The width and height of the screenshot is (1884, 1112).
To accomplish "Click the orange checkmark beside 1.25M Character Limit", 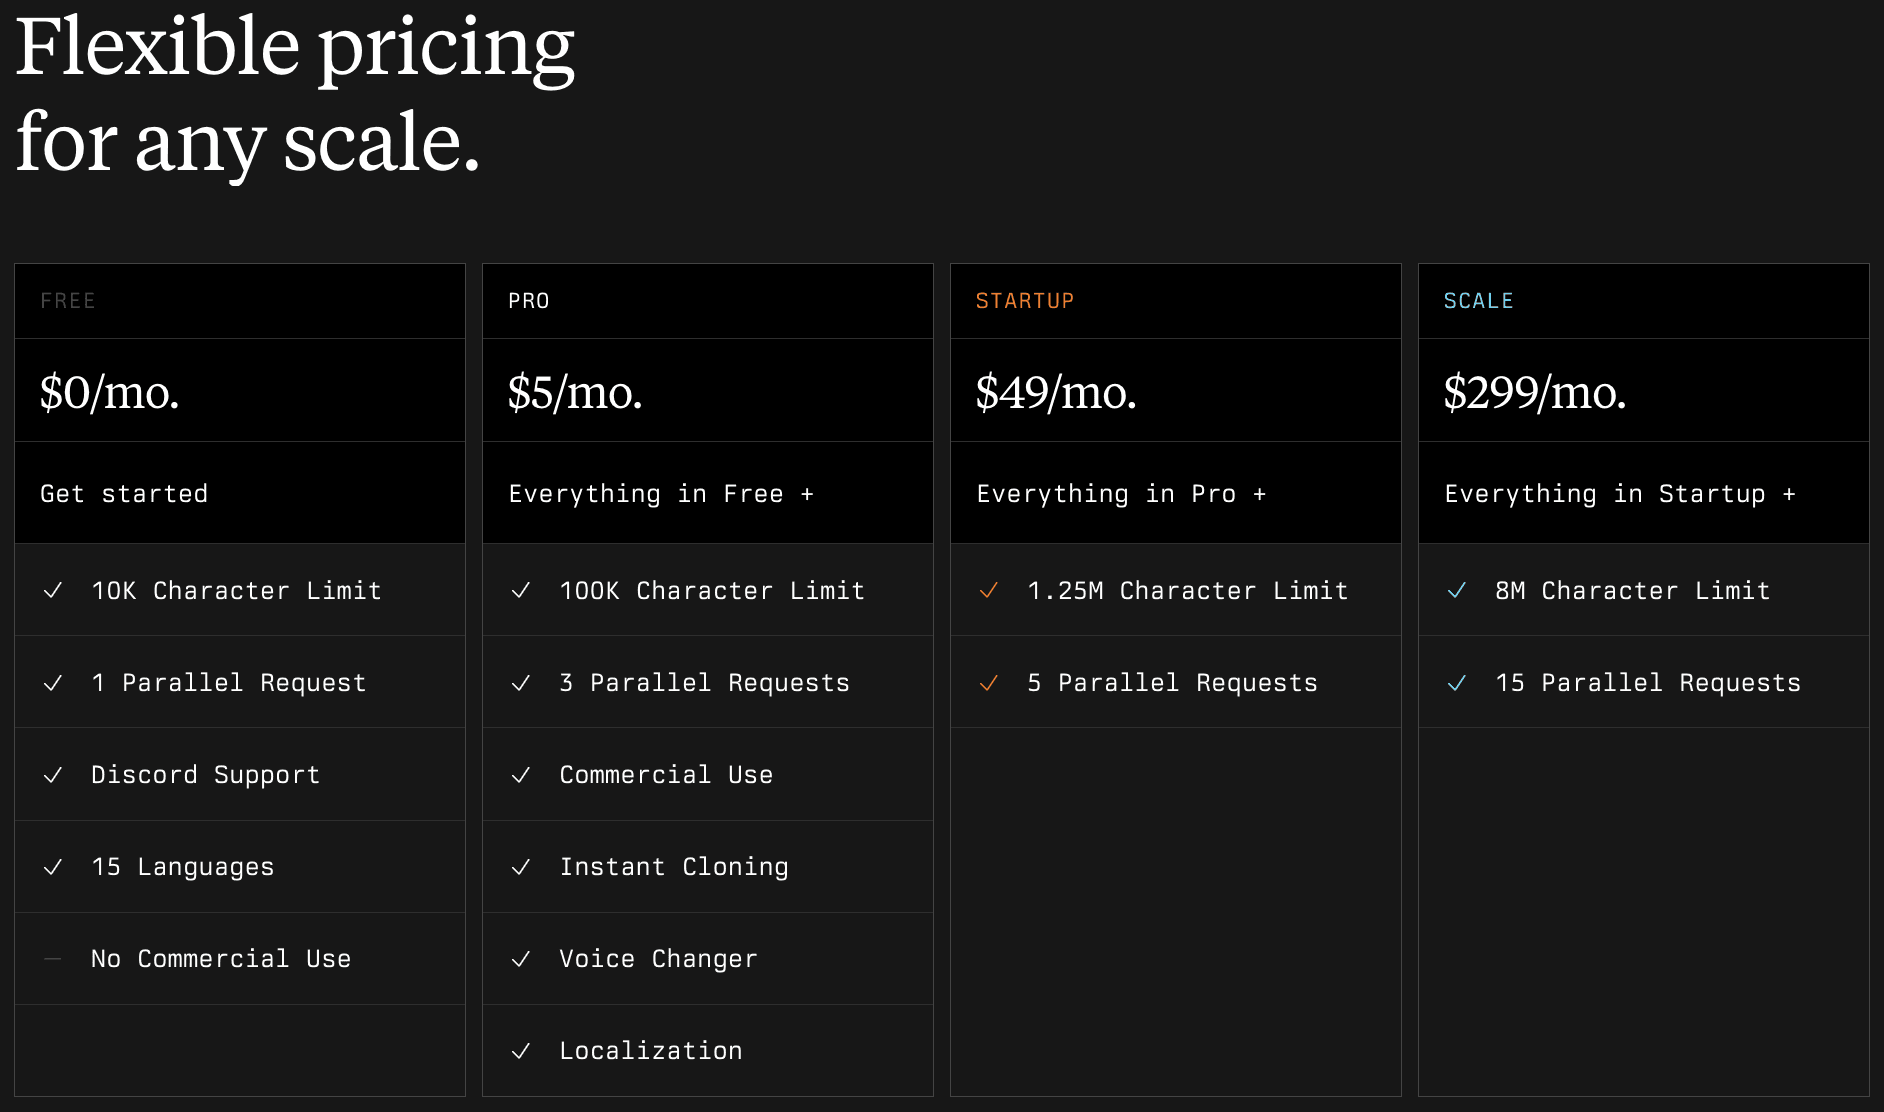I will pyautogui.click(x=989, y=591).
